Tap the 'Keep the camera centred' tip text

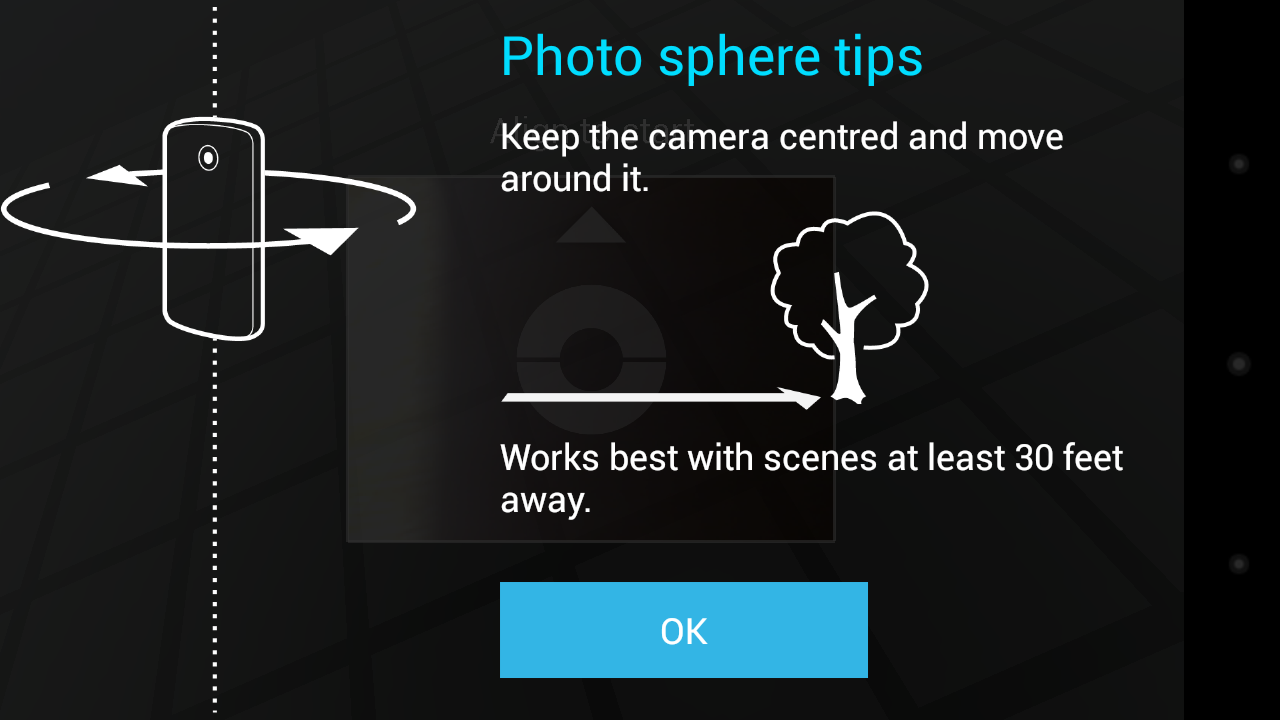click(x=781, y=158)
